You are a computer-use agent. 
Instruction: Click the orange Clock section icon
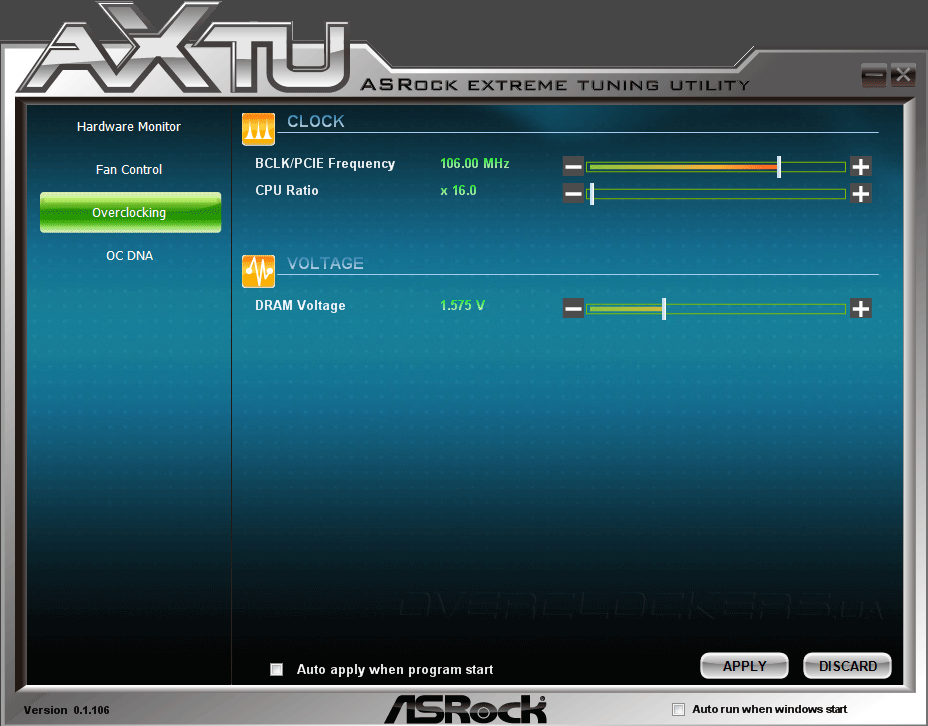click(259, 129)
